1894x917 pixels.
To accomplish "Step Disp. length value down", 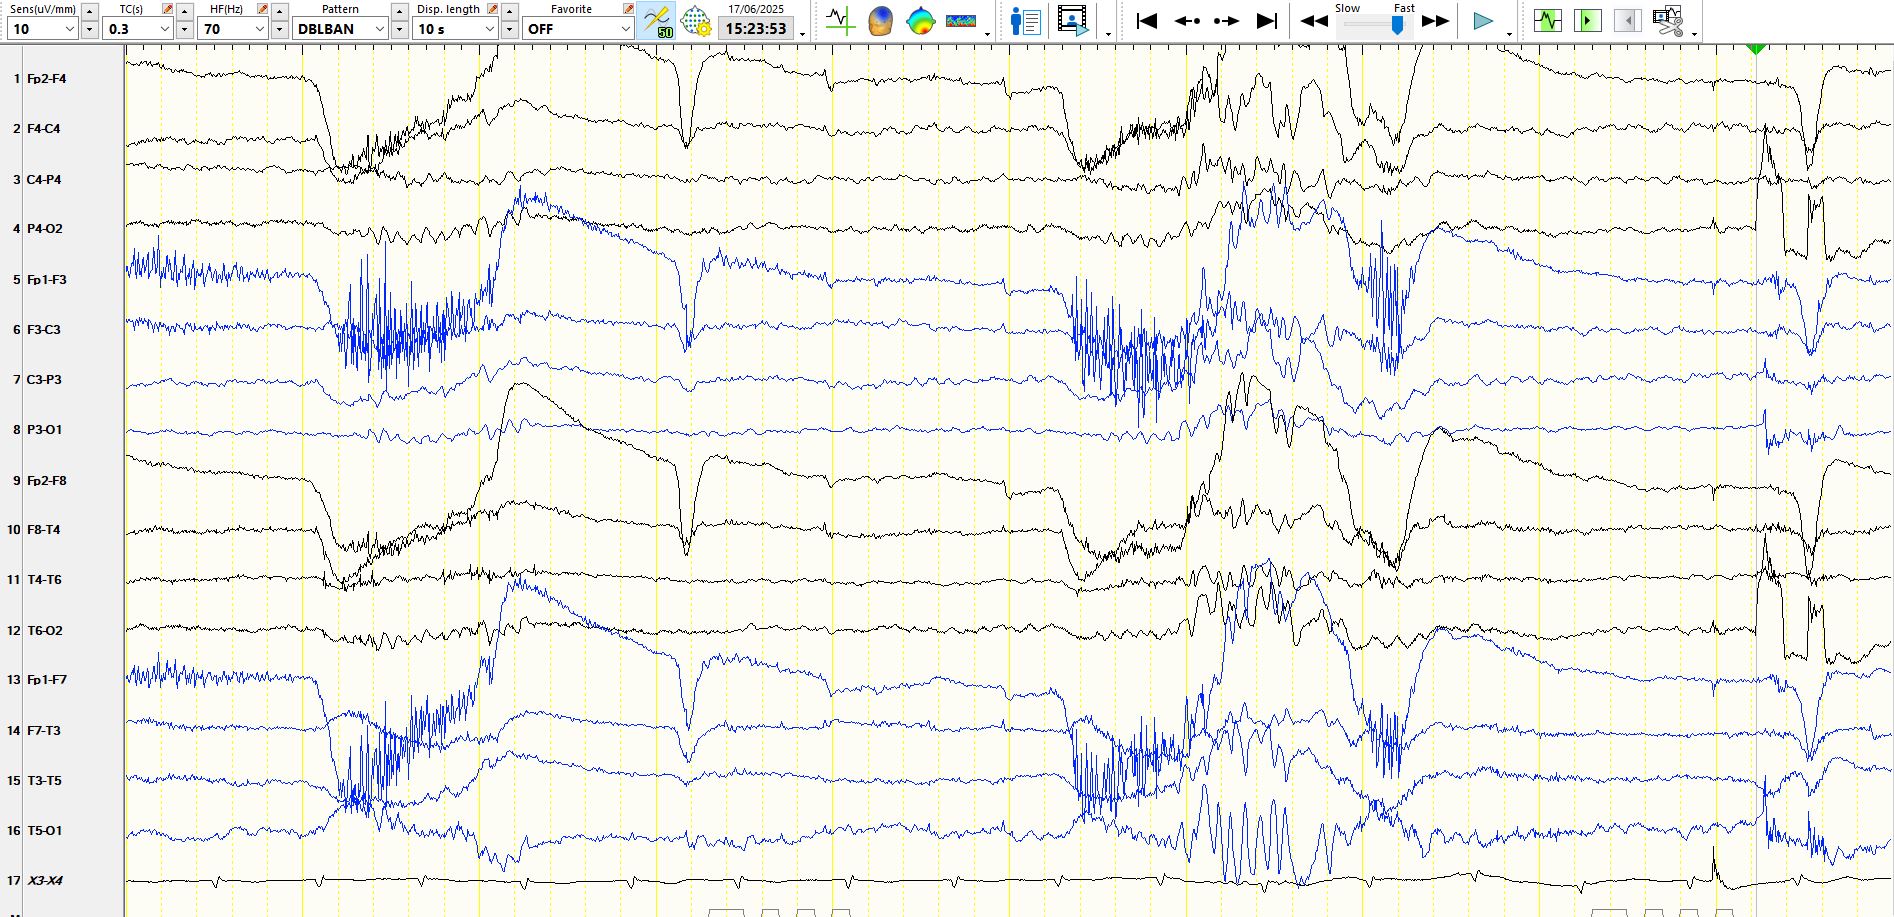I will click(509, 29).
